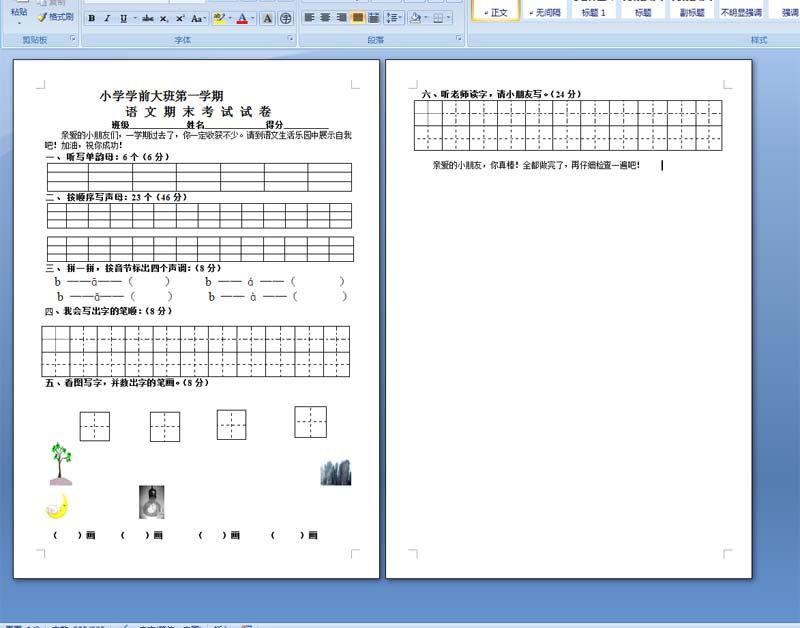The image size is (800, 628).
Task: Open shading color dropdown arrow
Action: coord(426,18)
